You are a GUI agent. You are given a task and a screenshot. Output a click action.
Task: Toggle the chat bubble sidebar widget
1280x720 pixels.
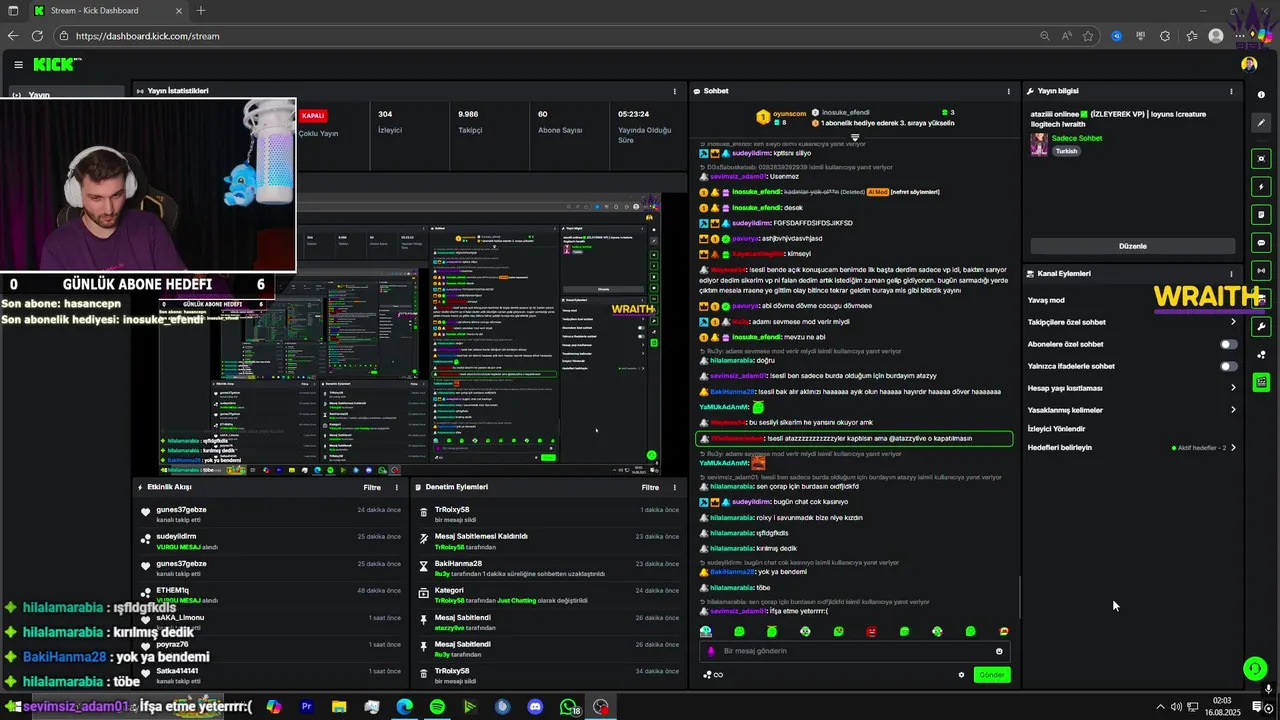[x=1261, y=242]
